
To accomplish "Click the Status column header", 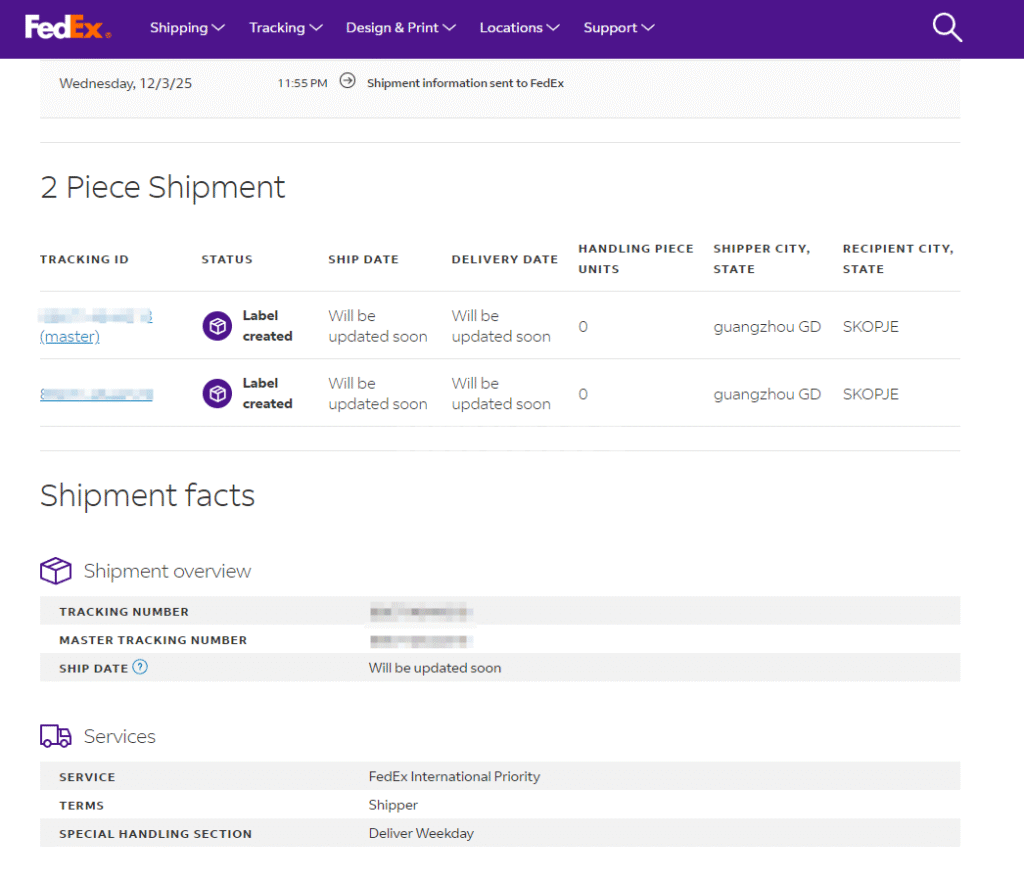I will point(227,259).
